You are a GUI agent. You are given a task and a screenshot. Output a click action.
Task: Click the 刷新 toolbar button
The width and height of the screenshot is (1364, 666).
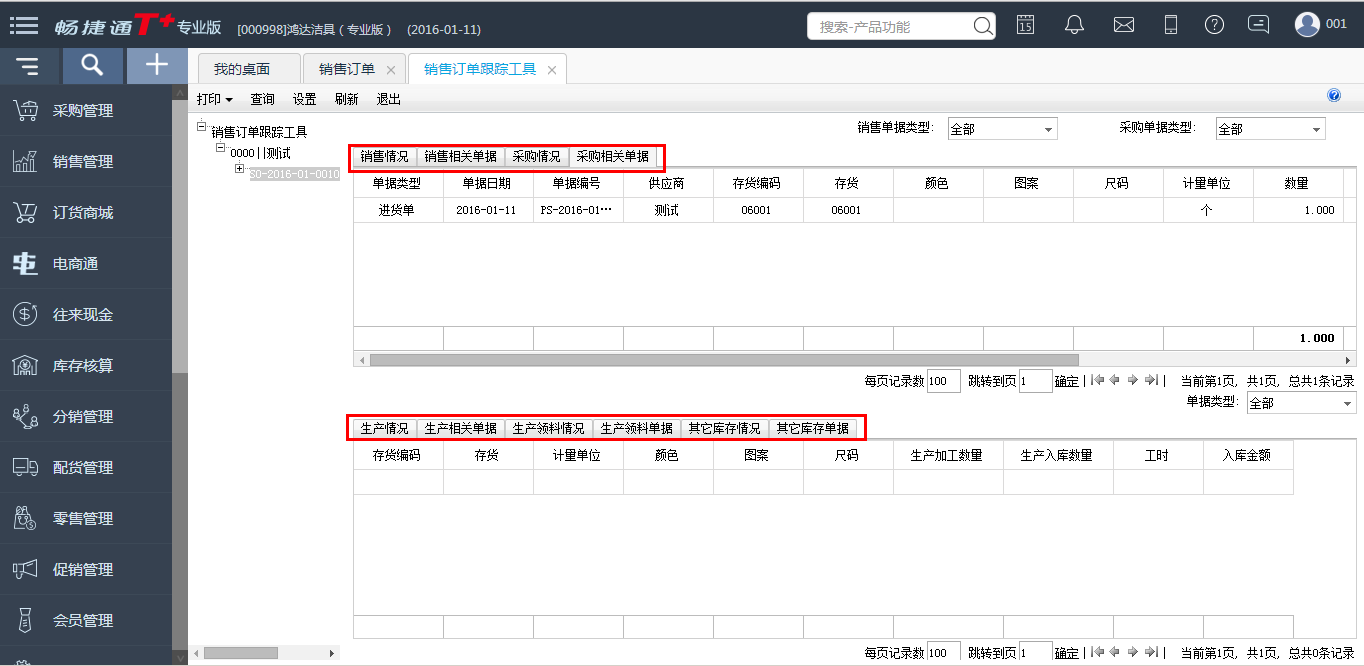point(346,99)
